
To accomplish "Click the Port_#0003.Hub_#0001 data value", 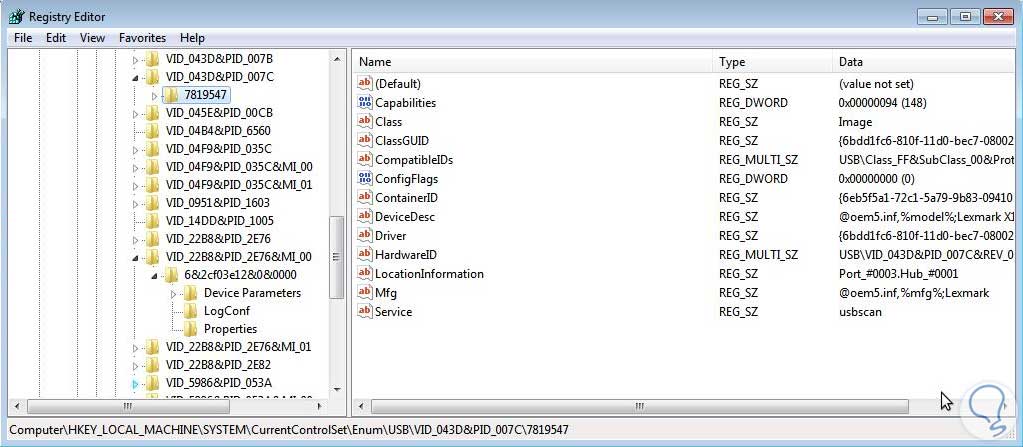I will pos(898,274).
